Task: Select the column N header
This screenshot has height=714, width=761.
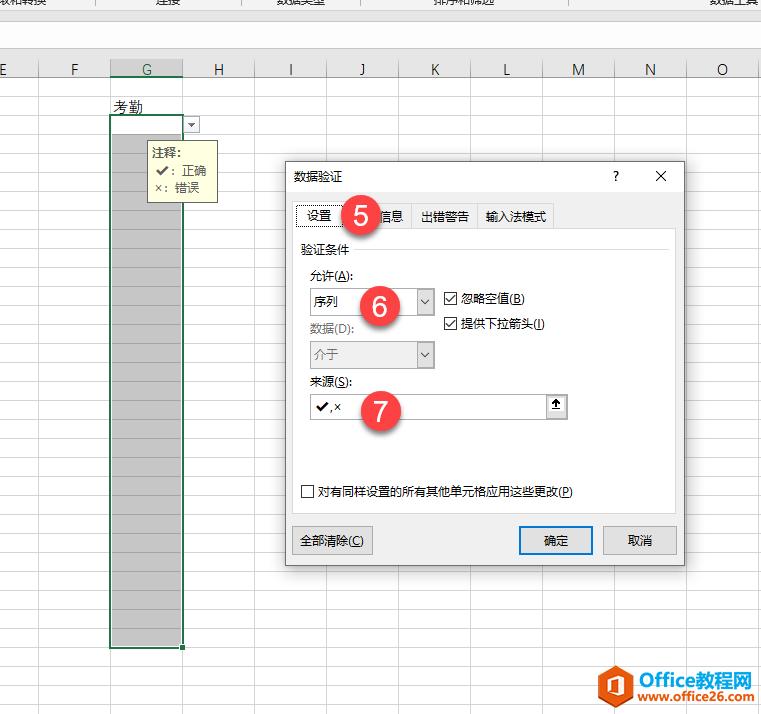Action: (650, 69)
